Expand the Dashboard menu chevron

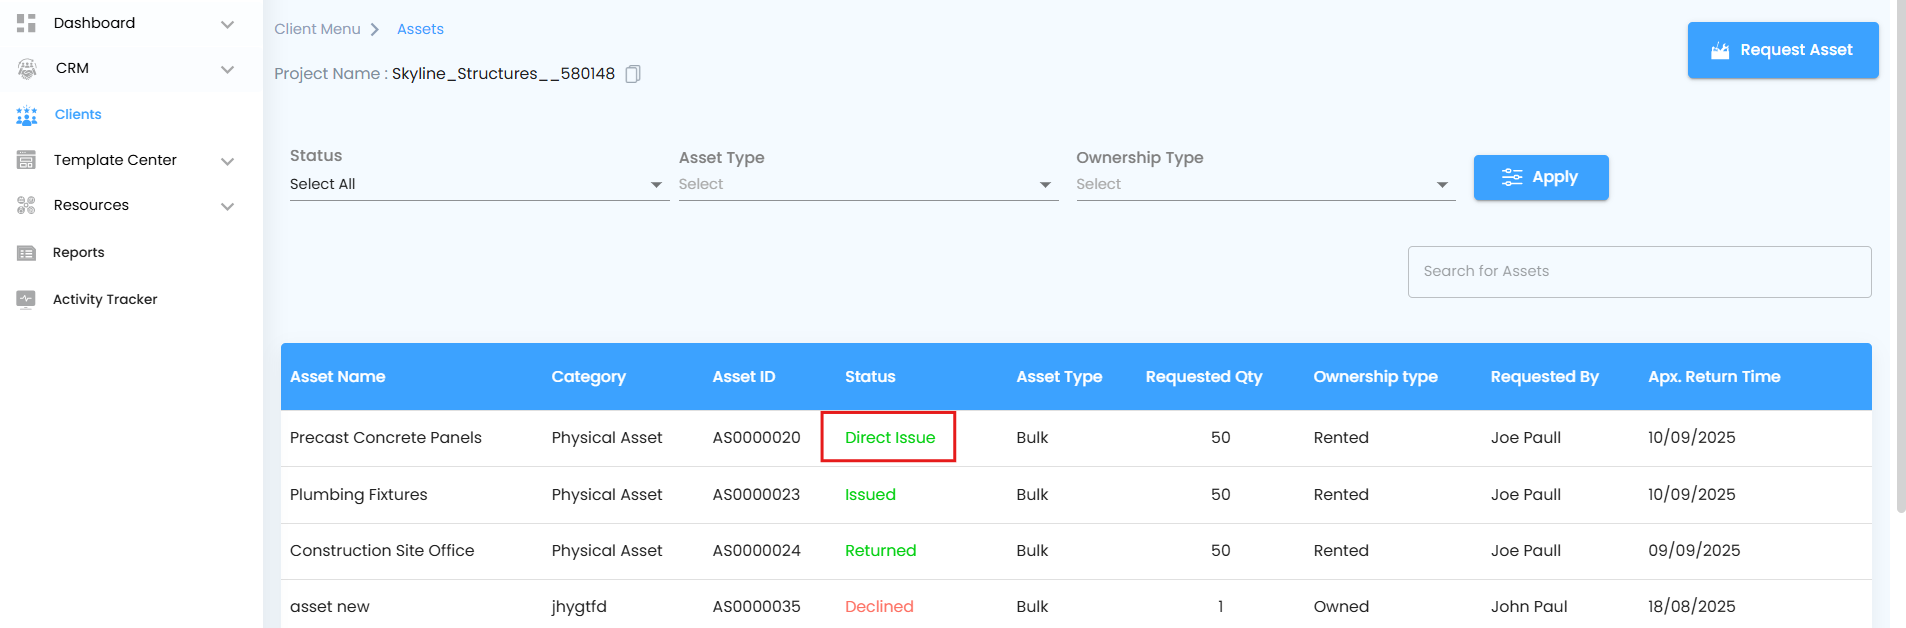click(227, 24)
